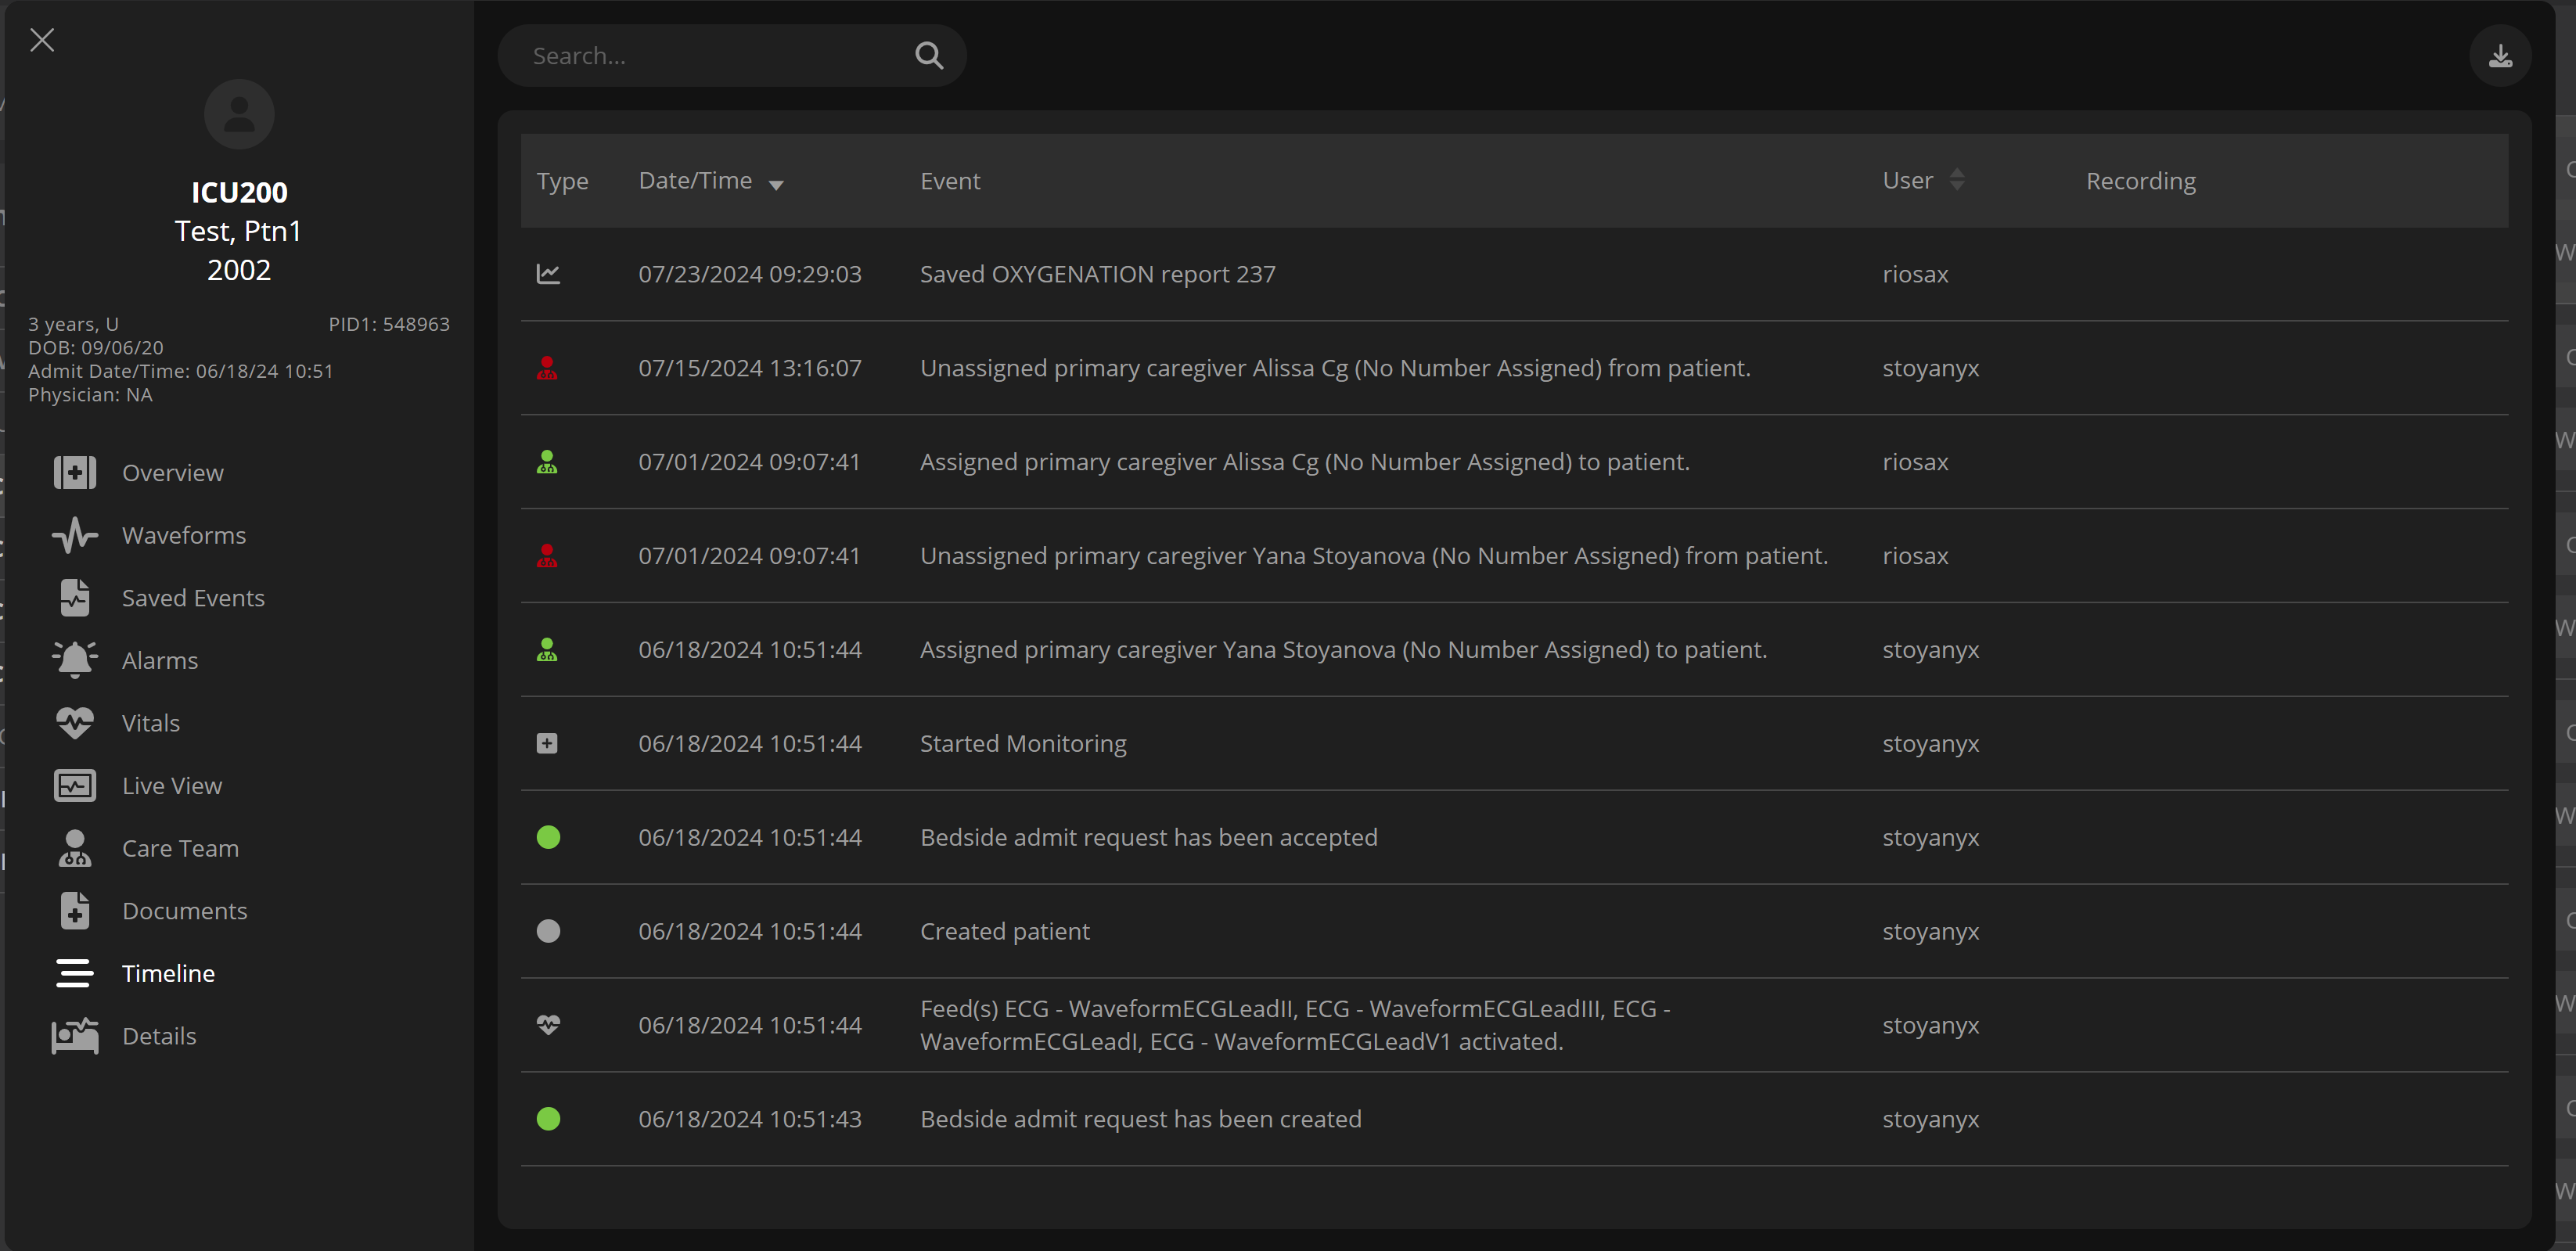Click 'Admit Date/Time: 06/18/24 10:51' text
The height and width of the screenshot is (1251, 2576).
click(x=180, y=371)
